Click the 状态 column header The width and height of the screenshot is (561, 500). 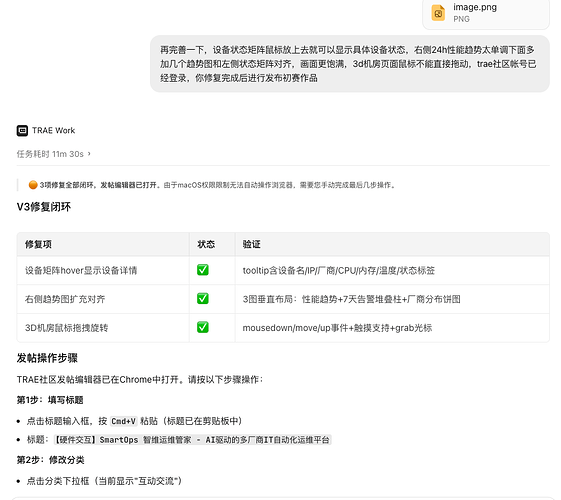point(206,244)
